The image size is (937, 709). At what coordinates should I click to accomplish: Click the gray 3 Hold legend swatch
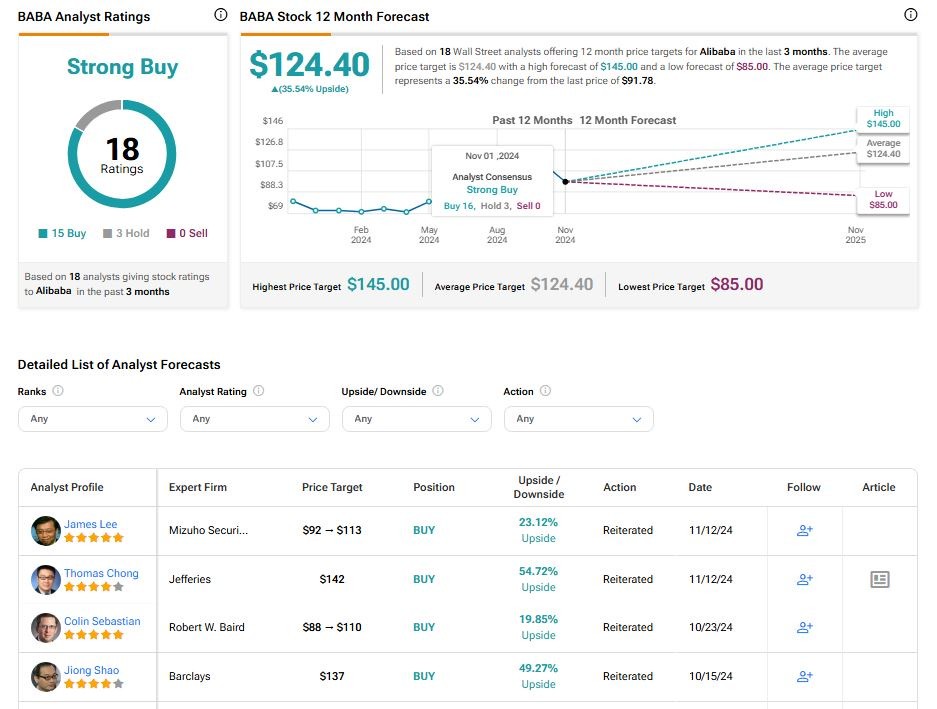tap(108, 233)
